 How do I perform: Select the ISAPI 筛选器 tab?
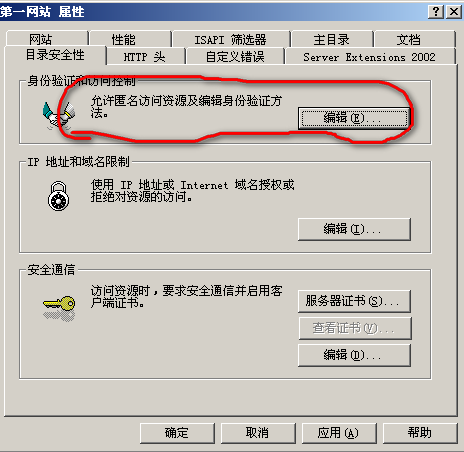click(x=231, y=39)
